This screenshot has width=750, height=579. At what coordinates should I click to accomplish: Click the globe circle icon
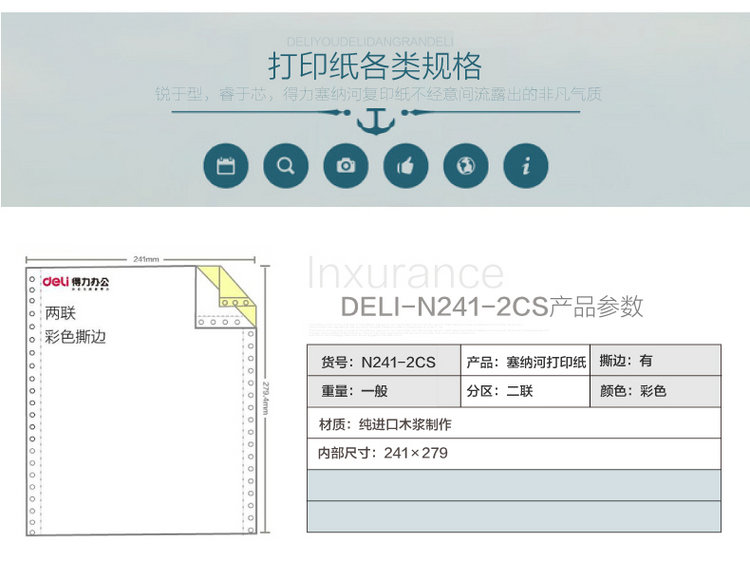tap(466, 166)
